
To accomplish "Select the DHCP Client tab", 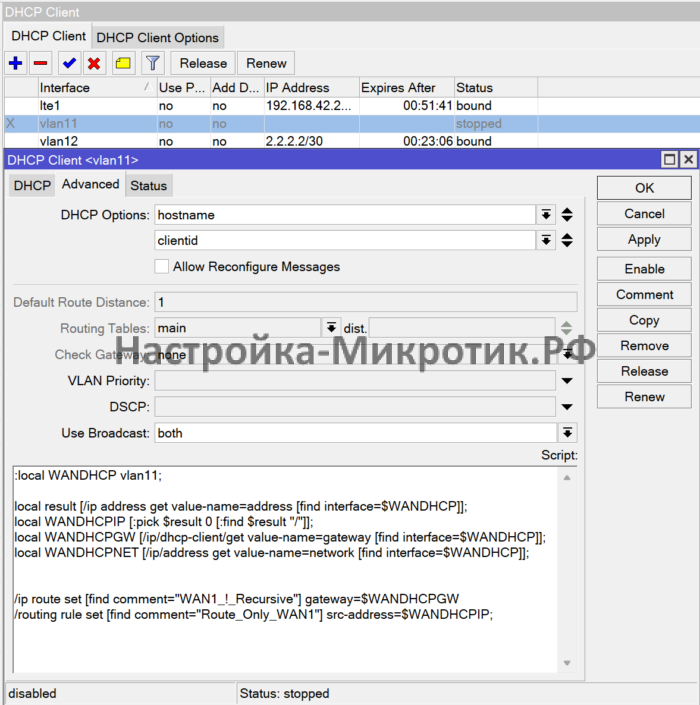I will 49,36.
